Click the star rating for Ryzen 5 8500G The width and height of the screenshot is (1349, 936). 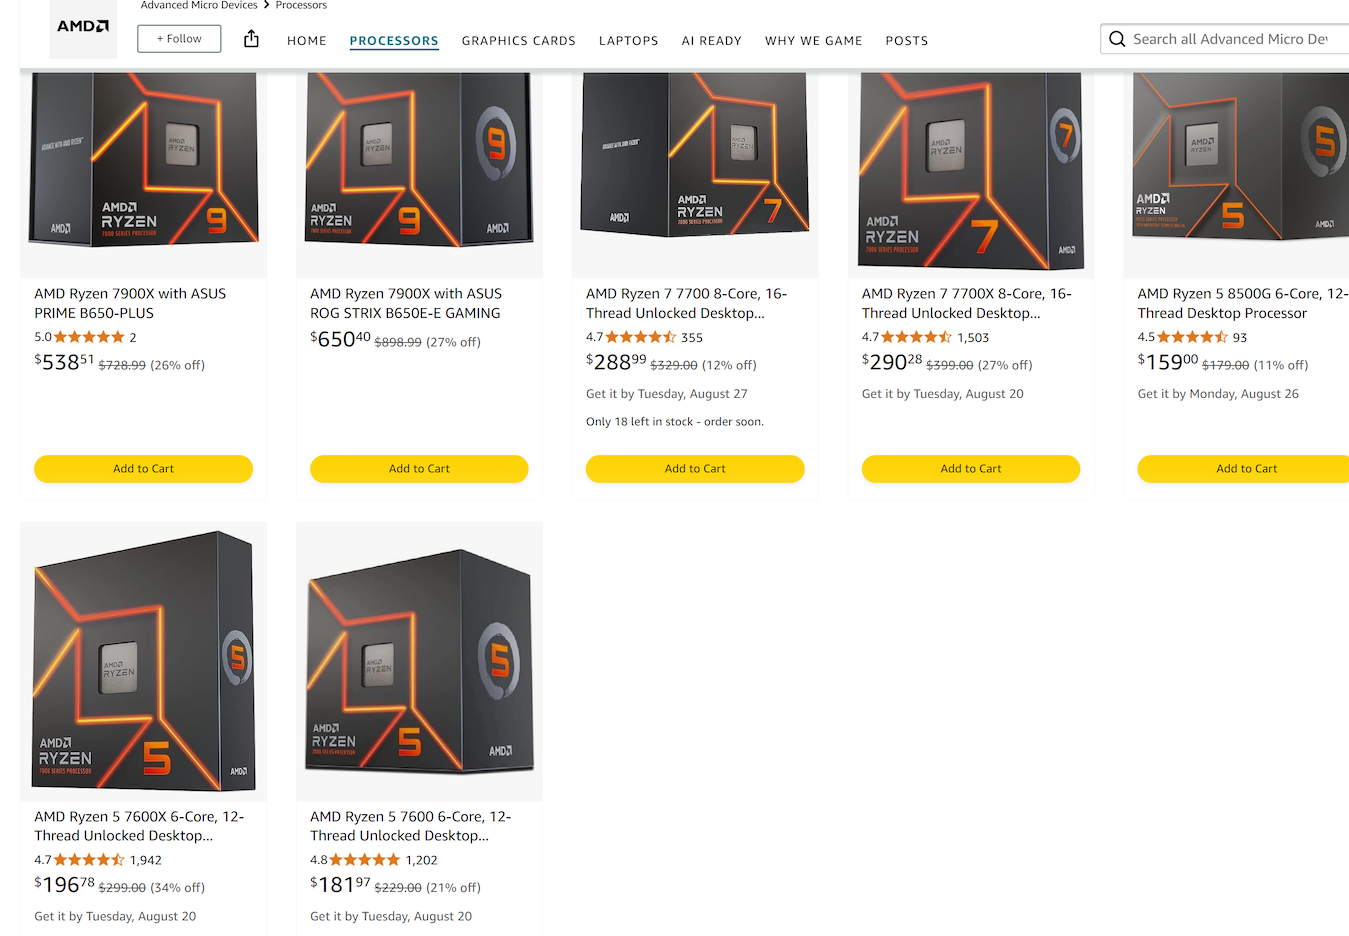pos(1193,337)
